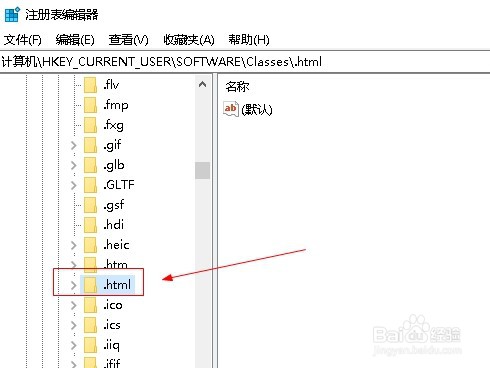Expand the .glb key
Screen dimensions: 490x368
[74, 165]
